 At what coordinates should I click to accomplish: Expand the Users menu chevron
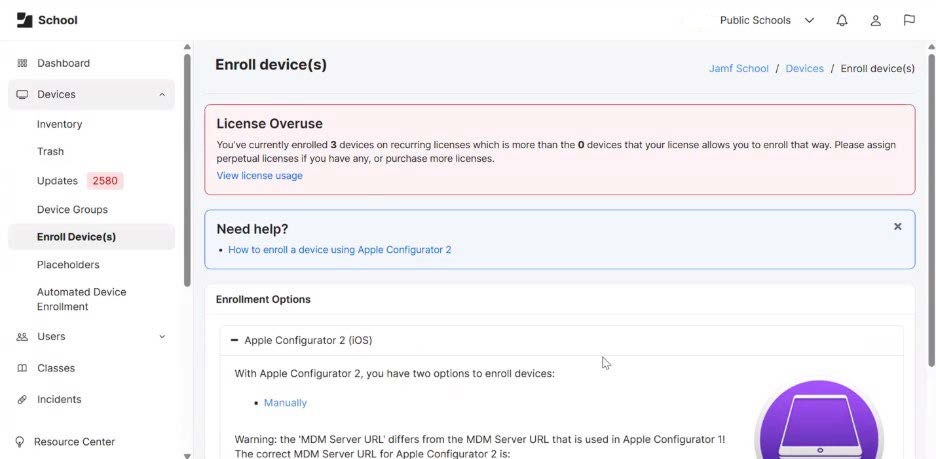[162, 337]
